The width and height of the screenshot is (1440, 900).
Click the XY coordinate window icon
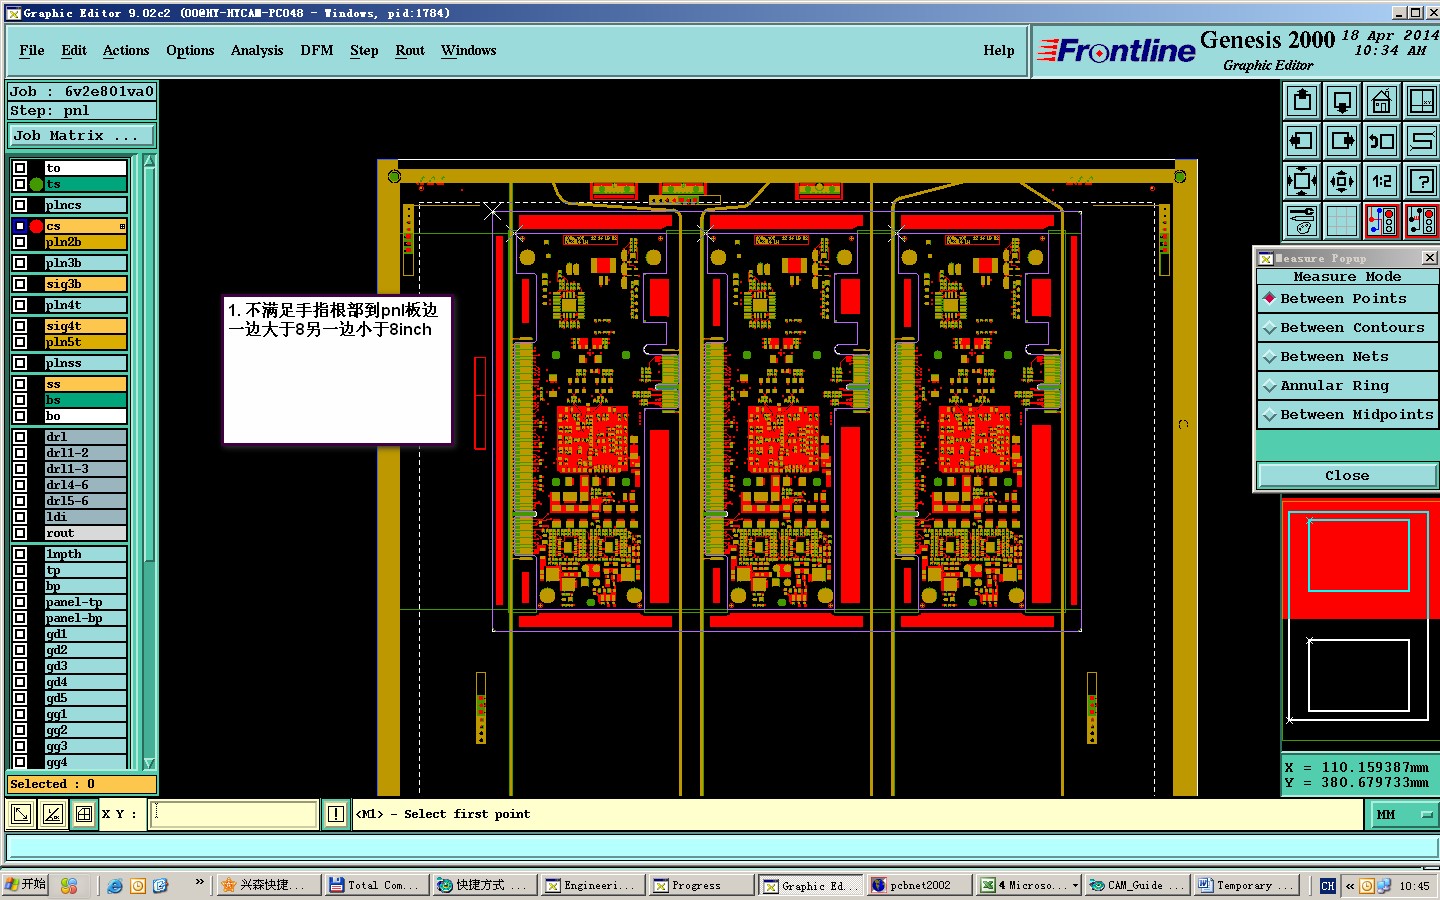point(1421,101)
